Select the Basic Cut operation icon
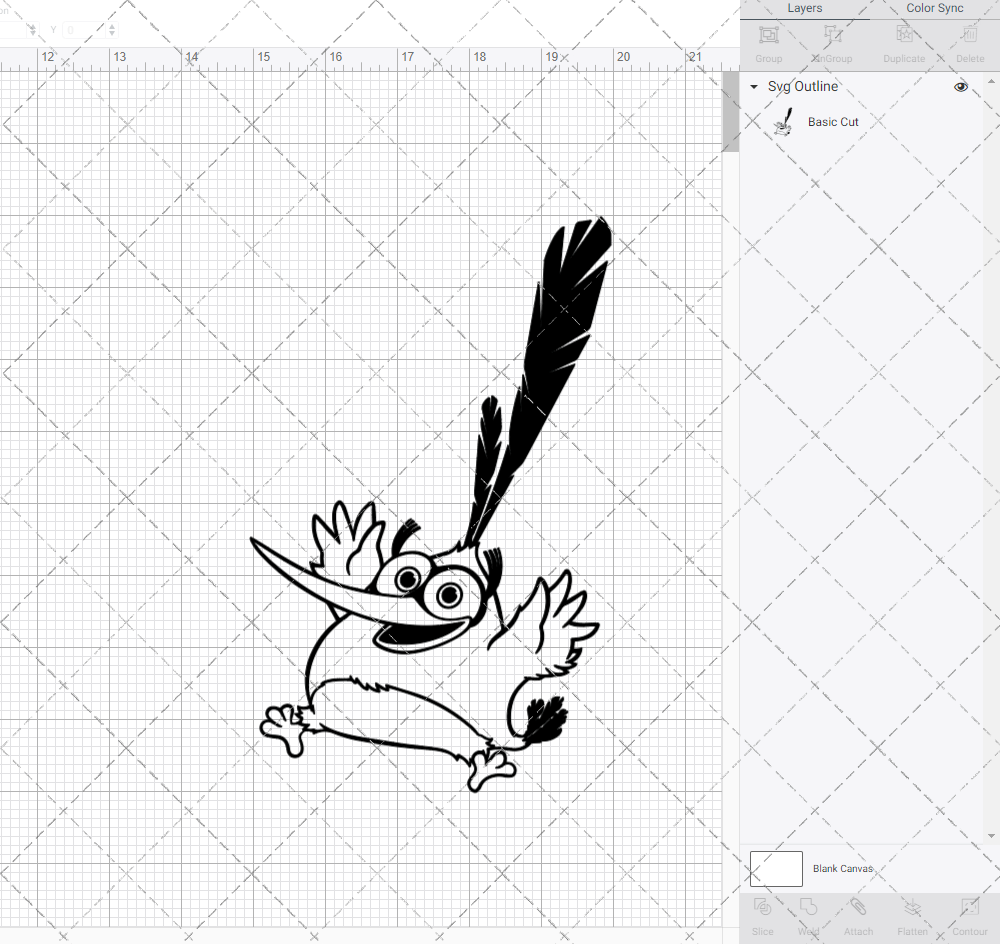1000x944 pixels. [x=784, y=121]
